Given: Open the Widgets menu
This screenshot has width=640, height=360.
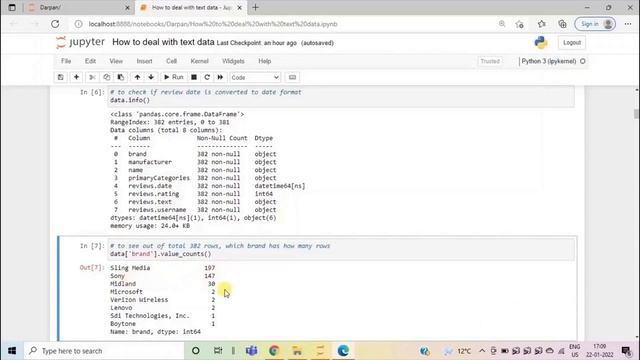Looking at the screenshot, I should 233,61.
